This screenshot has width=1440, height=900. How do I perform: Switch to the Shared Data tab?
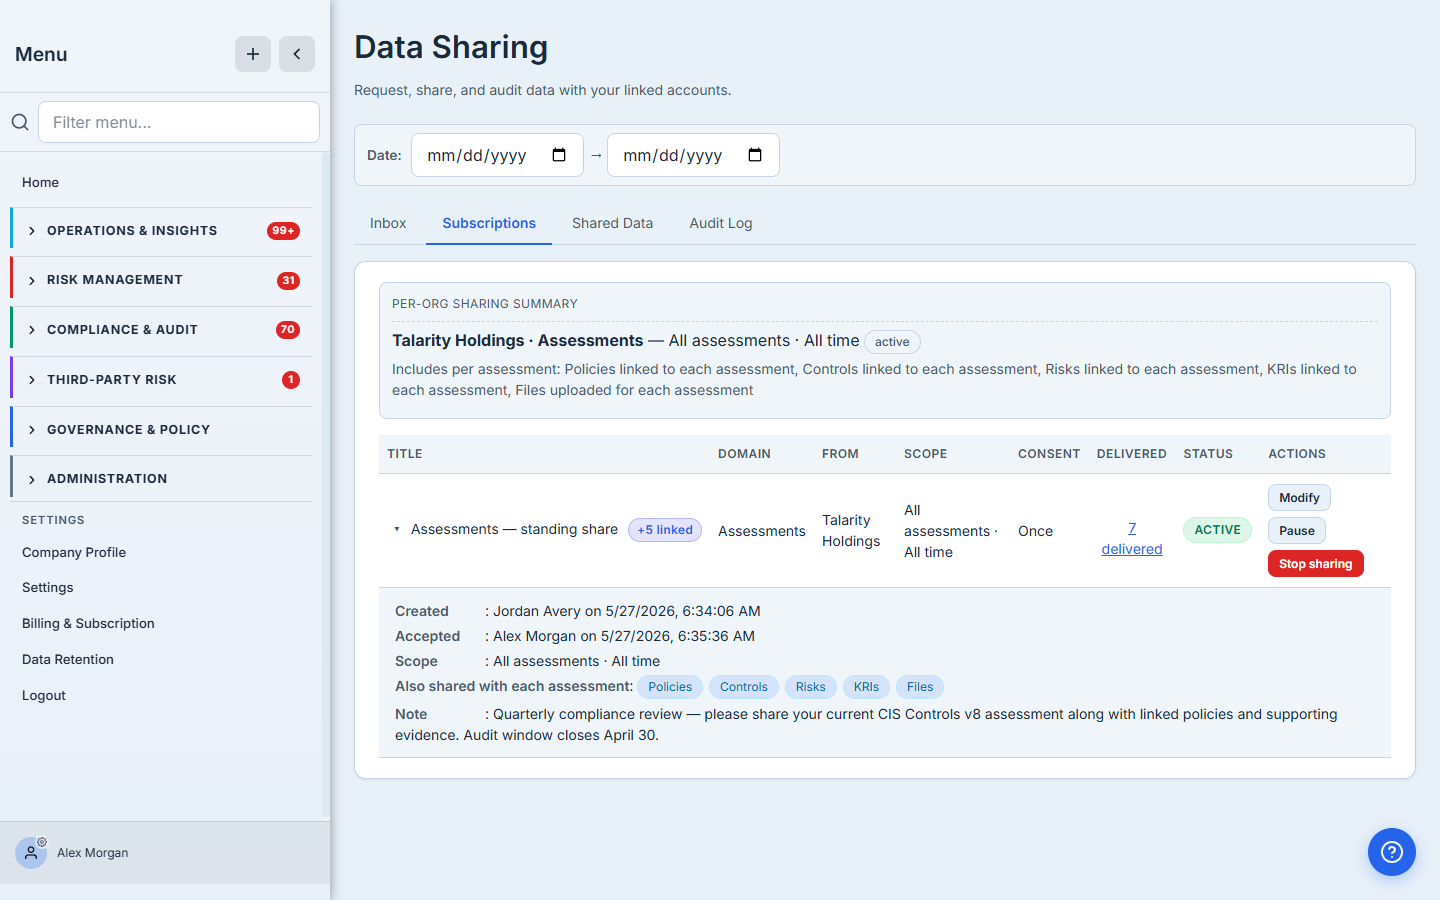point(612,223)
